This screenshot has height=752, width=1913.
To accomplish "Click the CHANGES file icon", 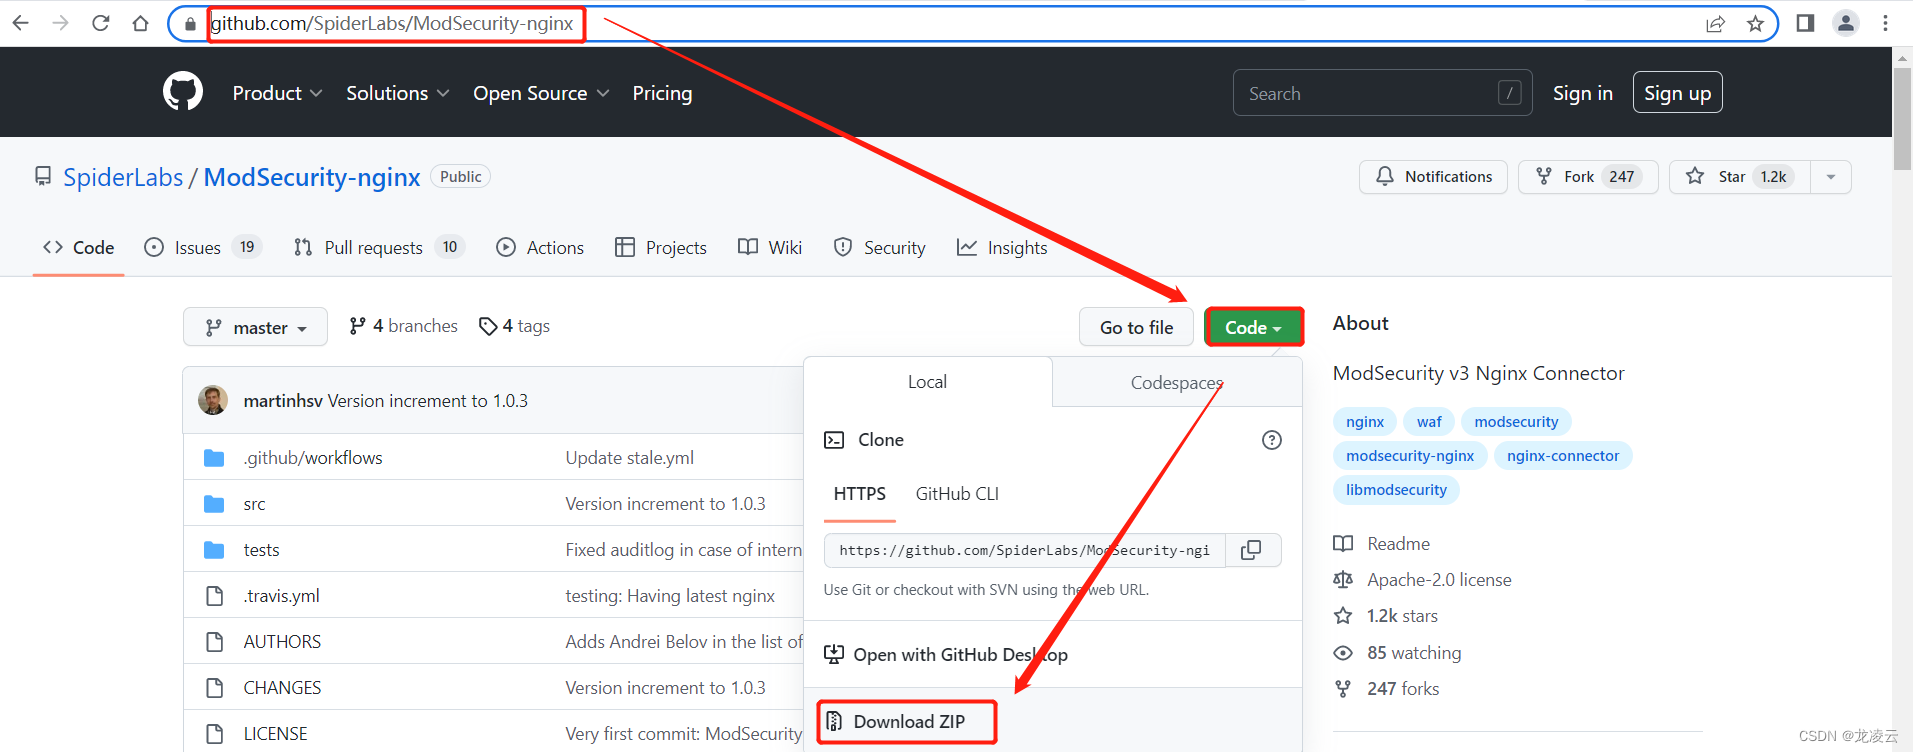I will pyautogui.click(x=214, y=688).
